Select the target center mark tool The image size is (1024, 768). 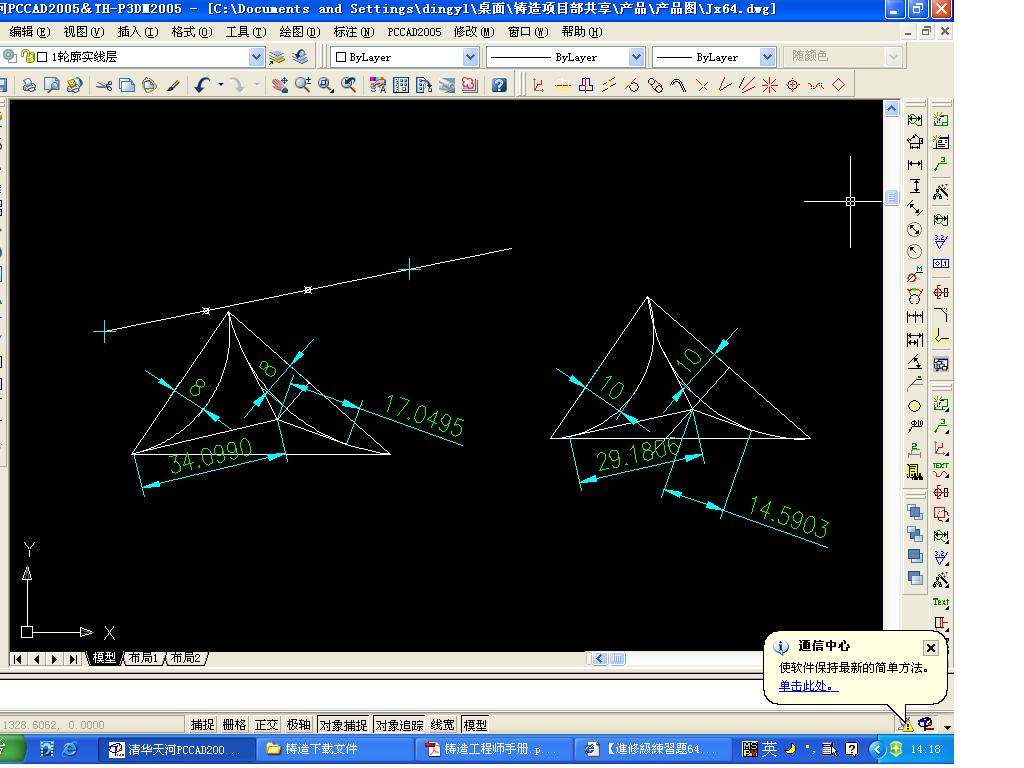(793, 86)
